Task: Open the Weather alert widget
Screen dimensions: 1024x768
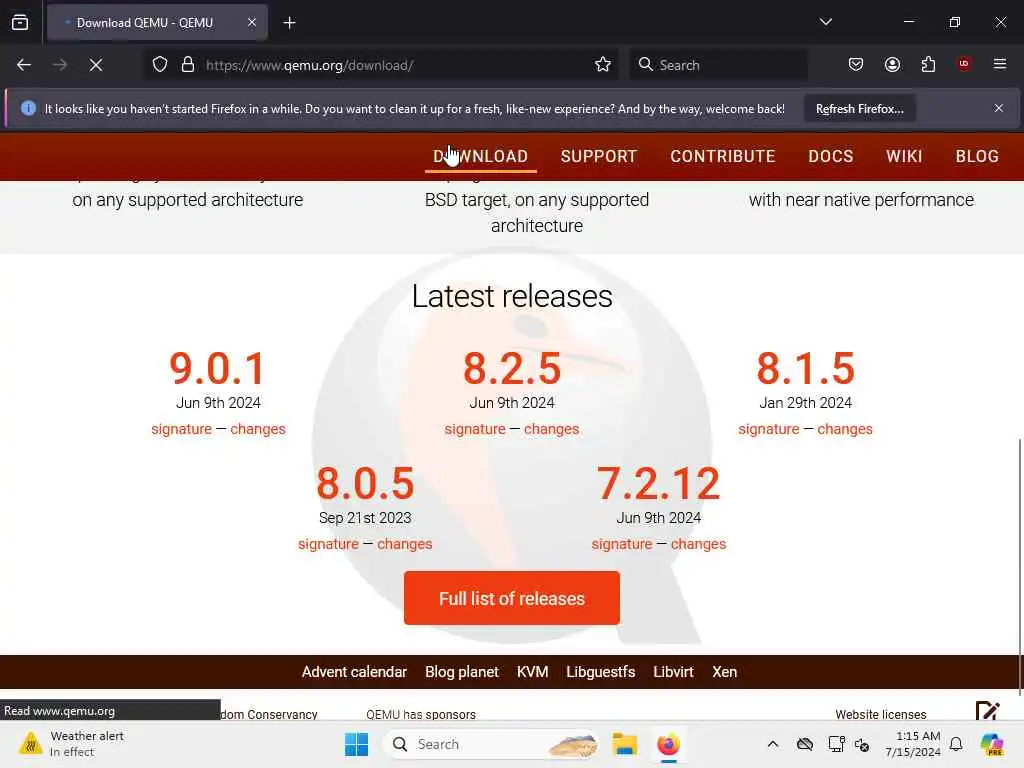Action: 71,744
